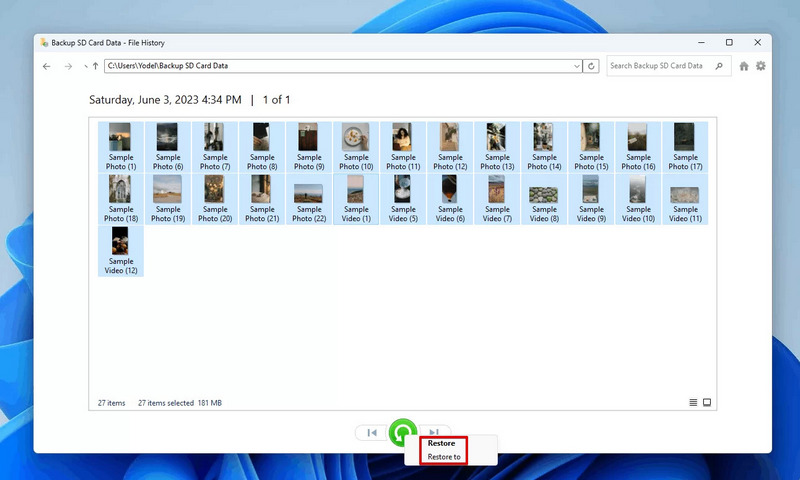This screenshot has height=480, width=800.
Task: Switch to details list view
Action: [693, 403]
